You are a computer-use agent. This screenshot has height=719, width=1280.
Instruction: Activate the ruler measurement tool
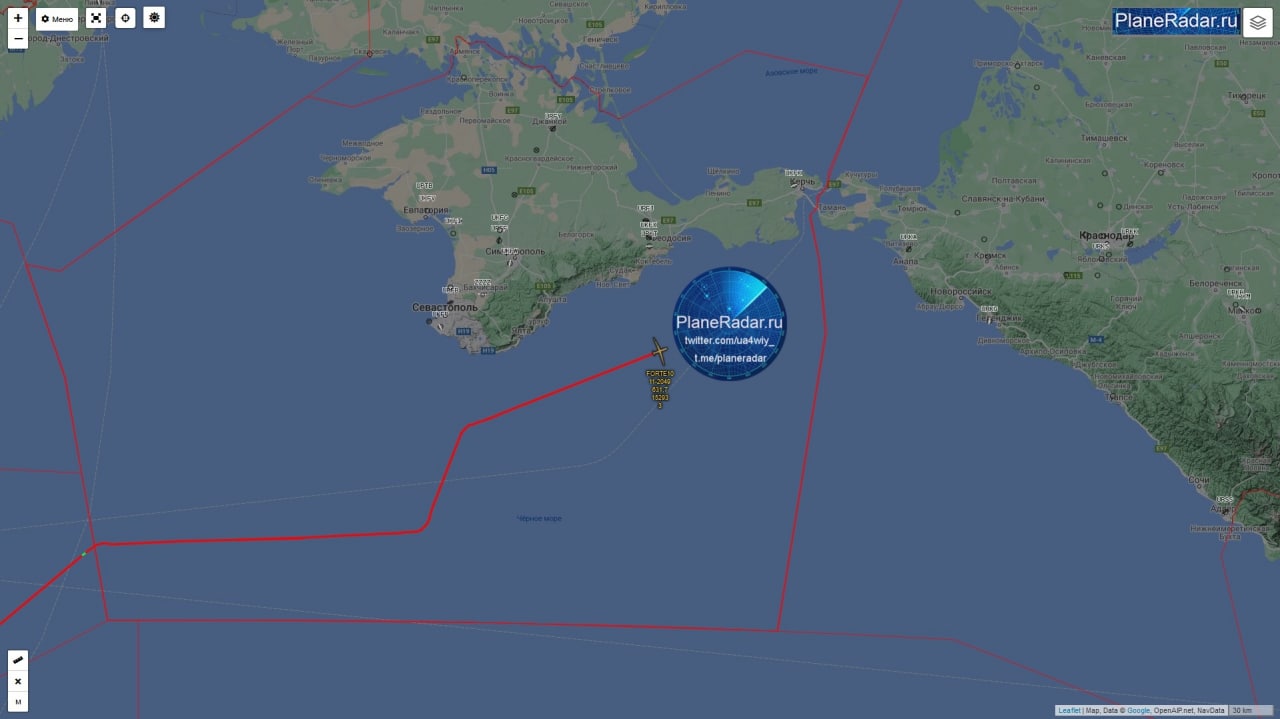[x=18, y=660]
